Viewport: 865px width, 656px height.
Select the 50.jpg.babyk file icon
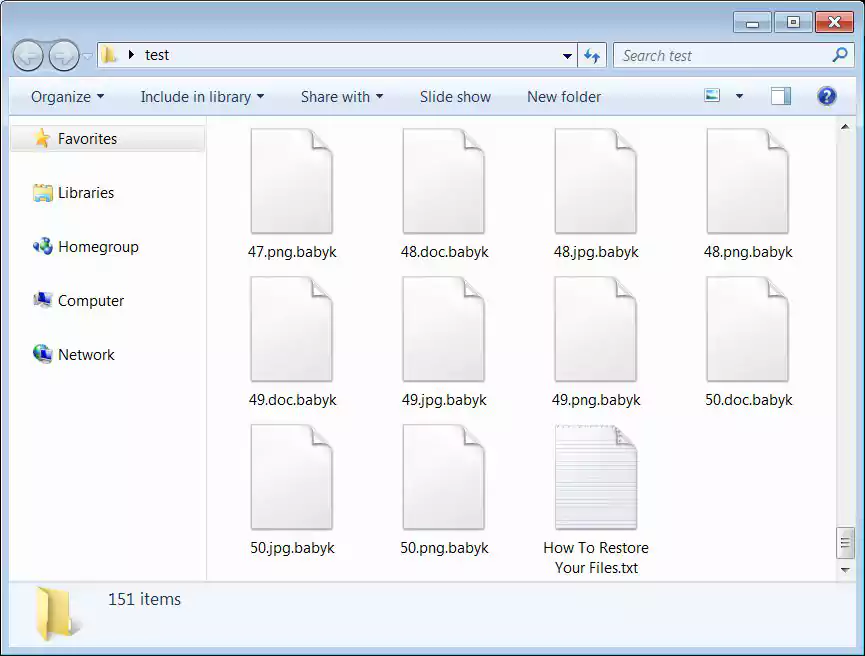pos(292,477)
